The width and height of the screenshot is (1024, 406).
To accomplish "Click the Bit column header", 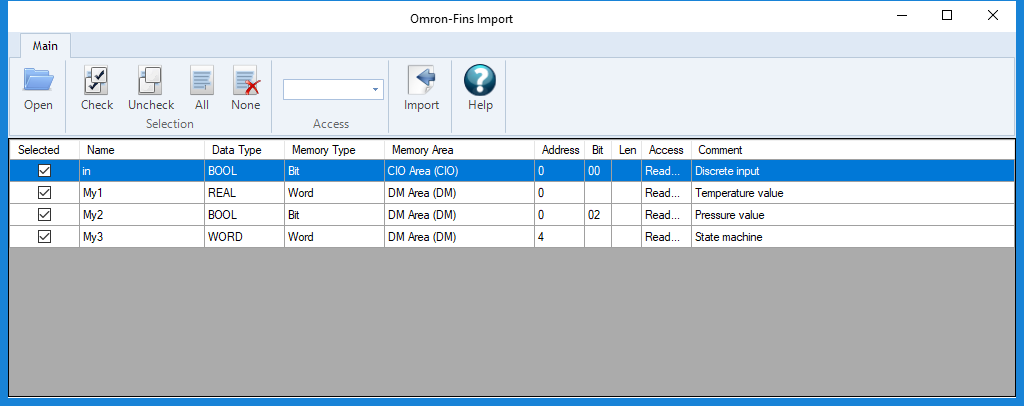I will point(598,149).
